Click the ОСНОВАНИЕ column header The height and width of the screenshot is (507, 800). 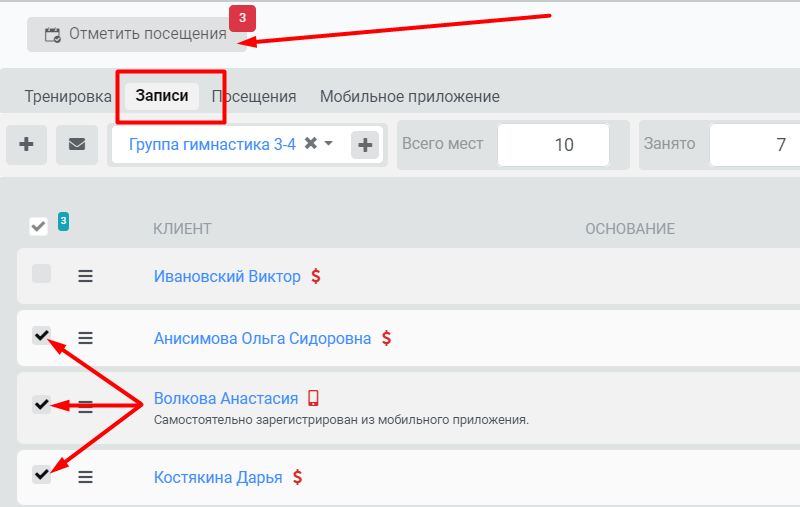click(x=630, y=229)
